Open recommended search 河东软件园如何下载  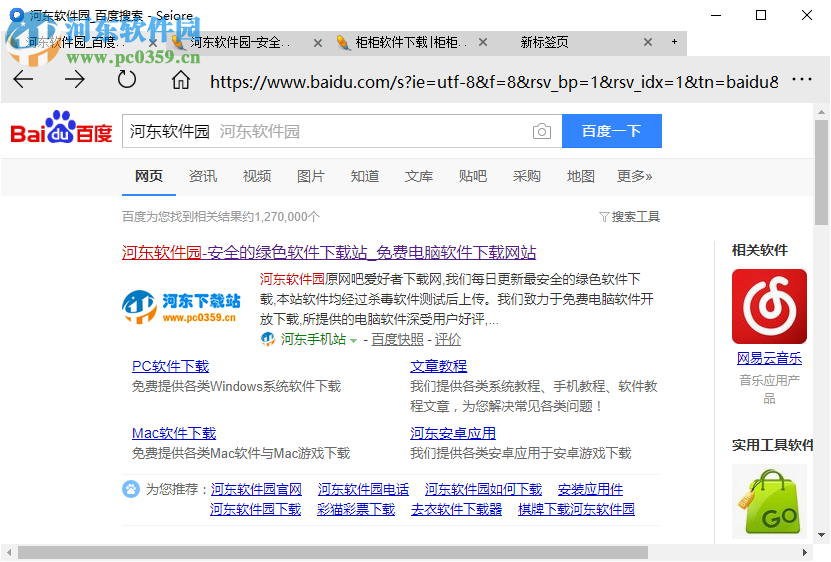point(483,489)
